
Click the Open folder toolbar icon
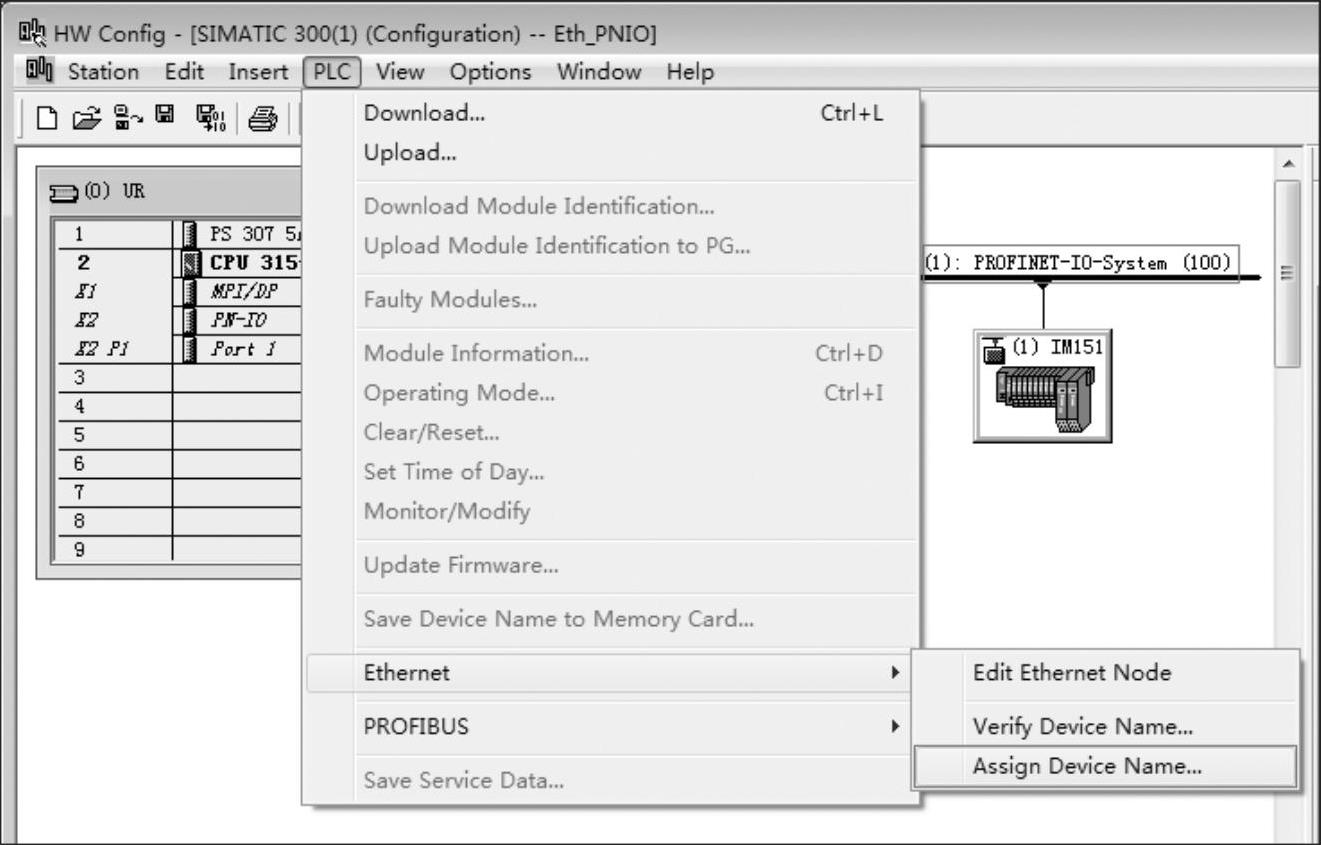point(89,119)
